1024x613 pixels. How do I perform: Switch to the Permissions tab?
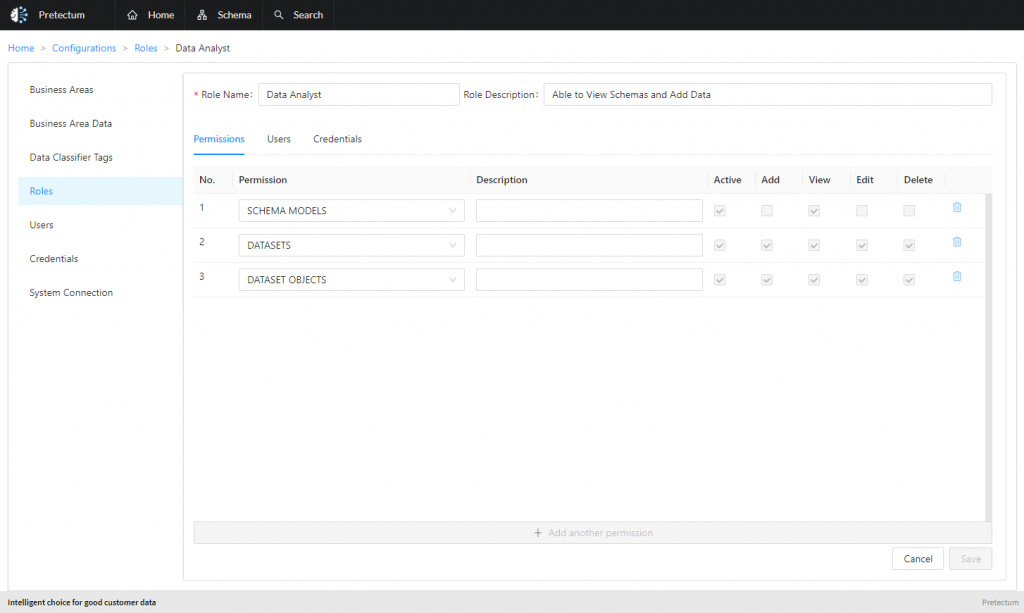219,139
